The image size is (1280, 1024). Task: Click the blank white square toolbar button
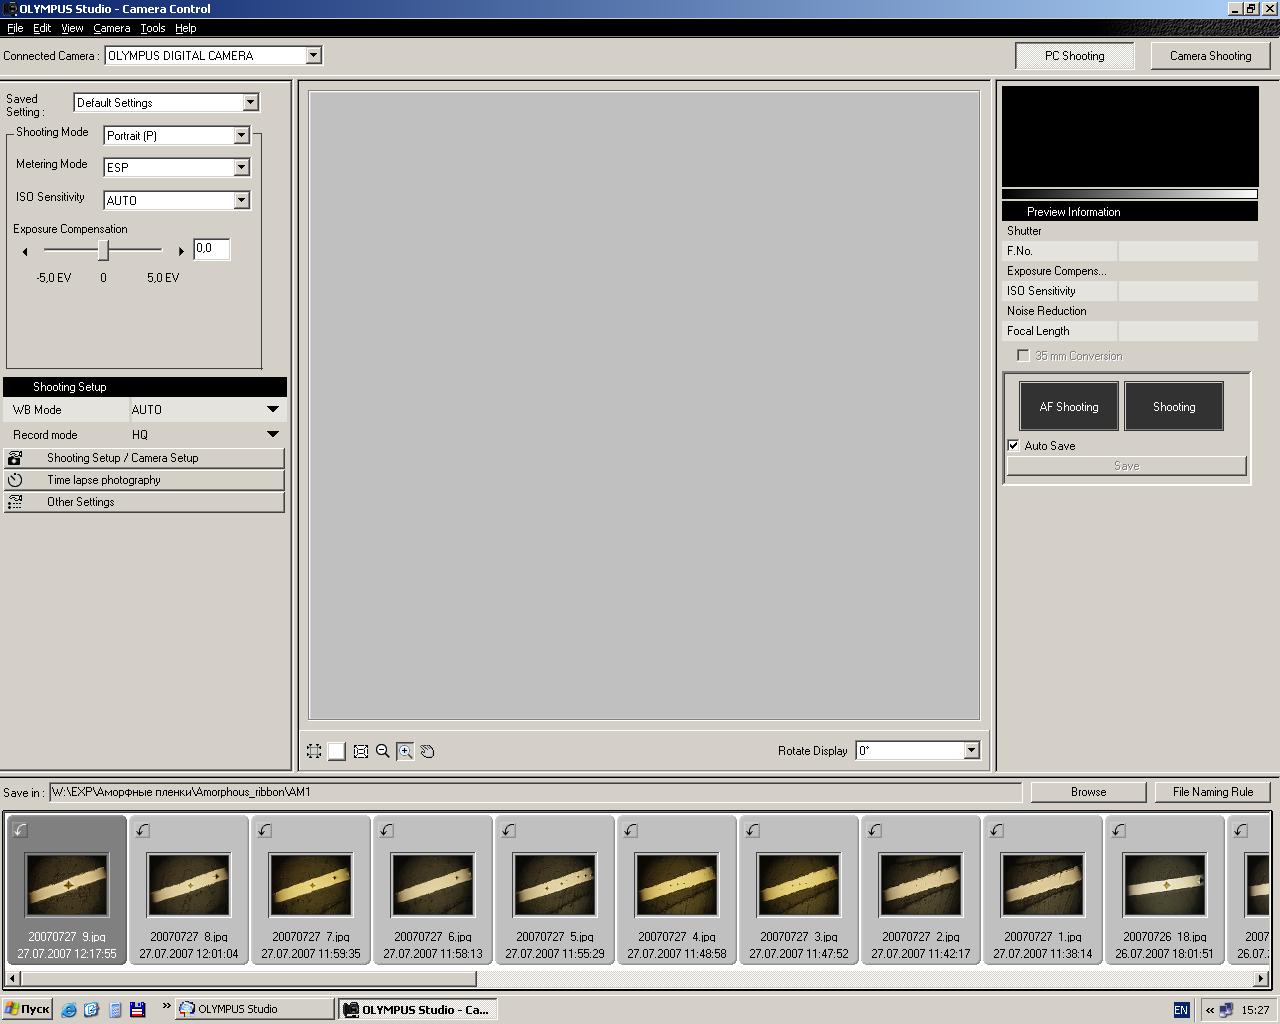[337, 751]
